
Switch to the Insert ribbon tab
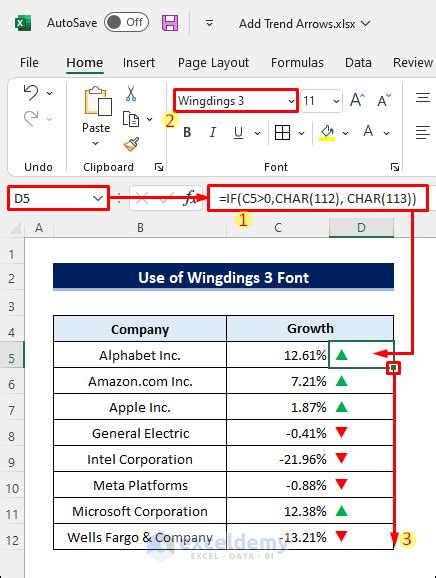pos(139,62)
